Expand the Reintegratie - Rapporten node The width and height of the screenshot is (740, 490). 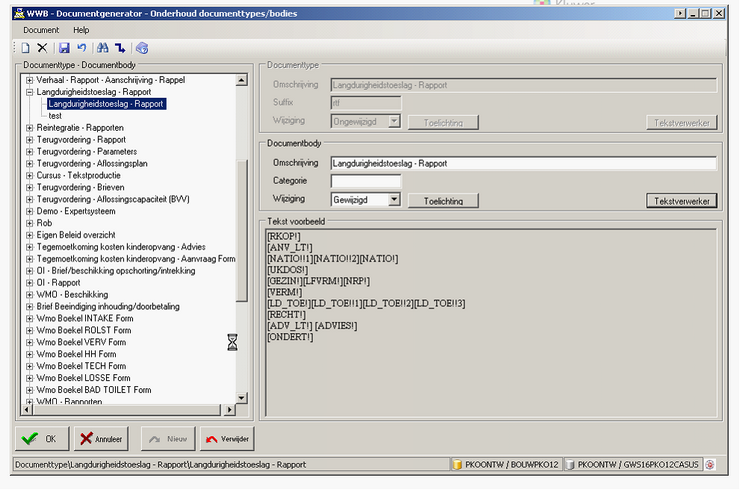click(29, 127)
